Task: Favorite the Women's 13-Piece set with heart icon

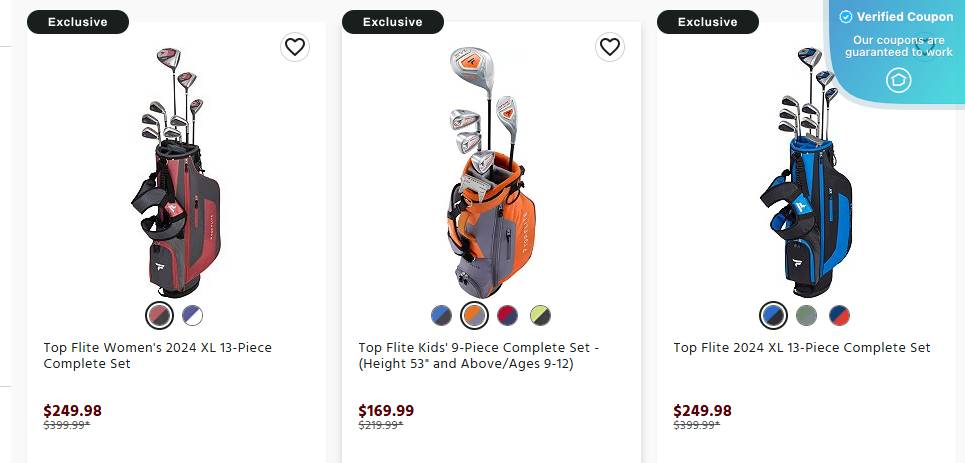Action: coord(294,46)
